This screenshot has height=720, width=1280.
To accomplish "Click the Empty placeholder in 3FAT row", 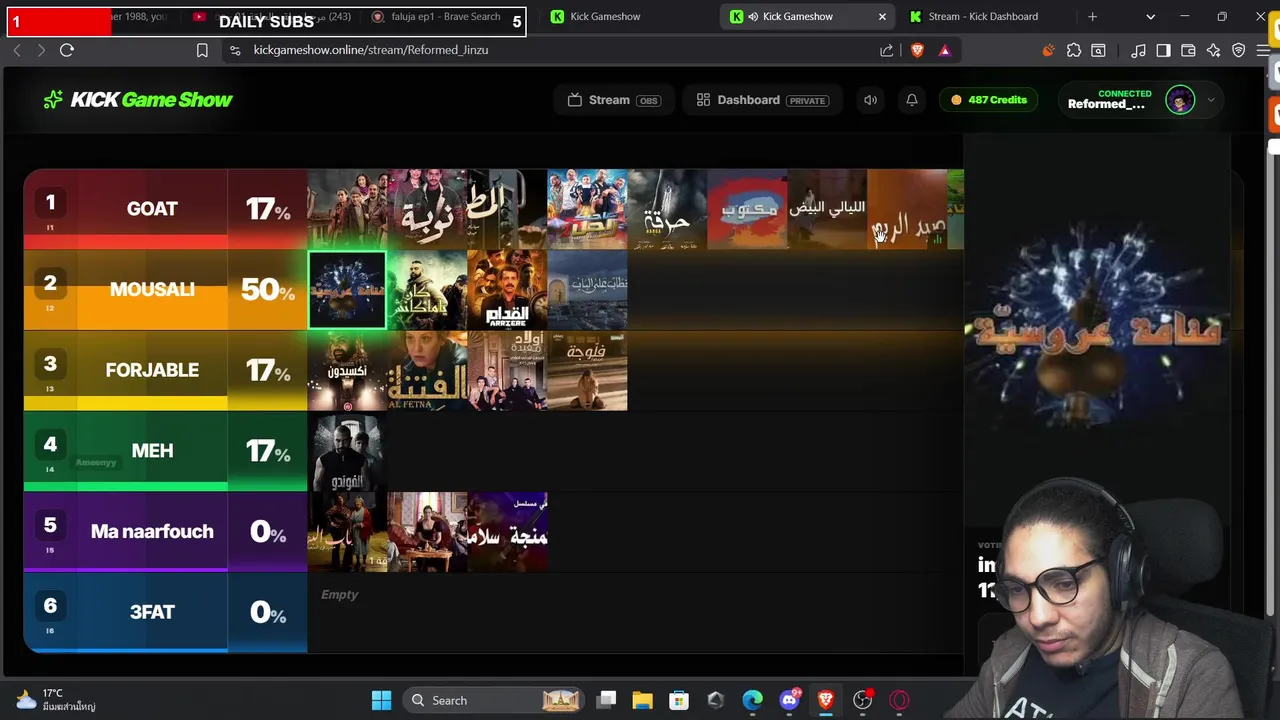I will tap(339, 595).
